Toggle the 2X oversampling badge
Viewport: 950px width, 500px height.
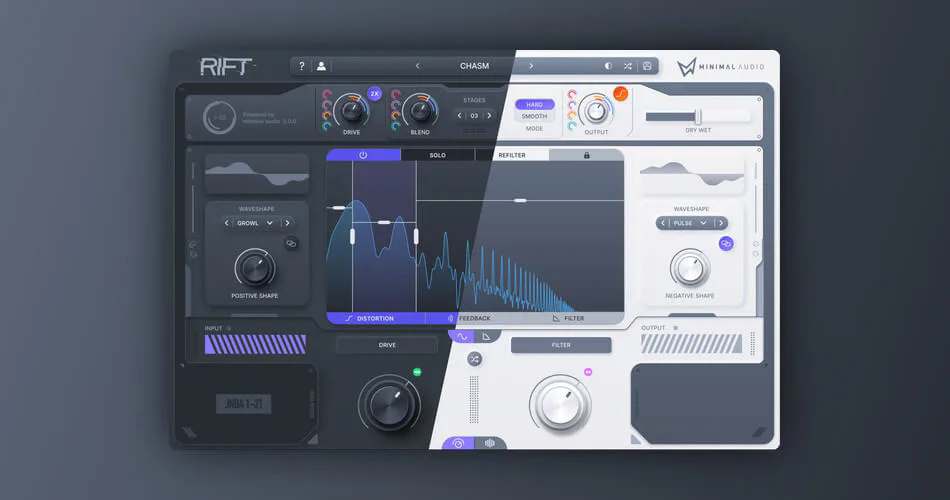tap(374, 94)
